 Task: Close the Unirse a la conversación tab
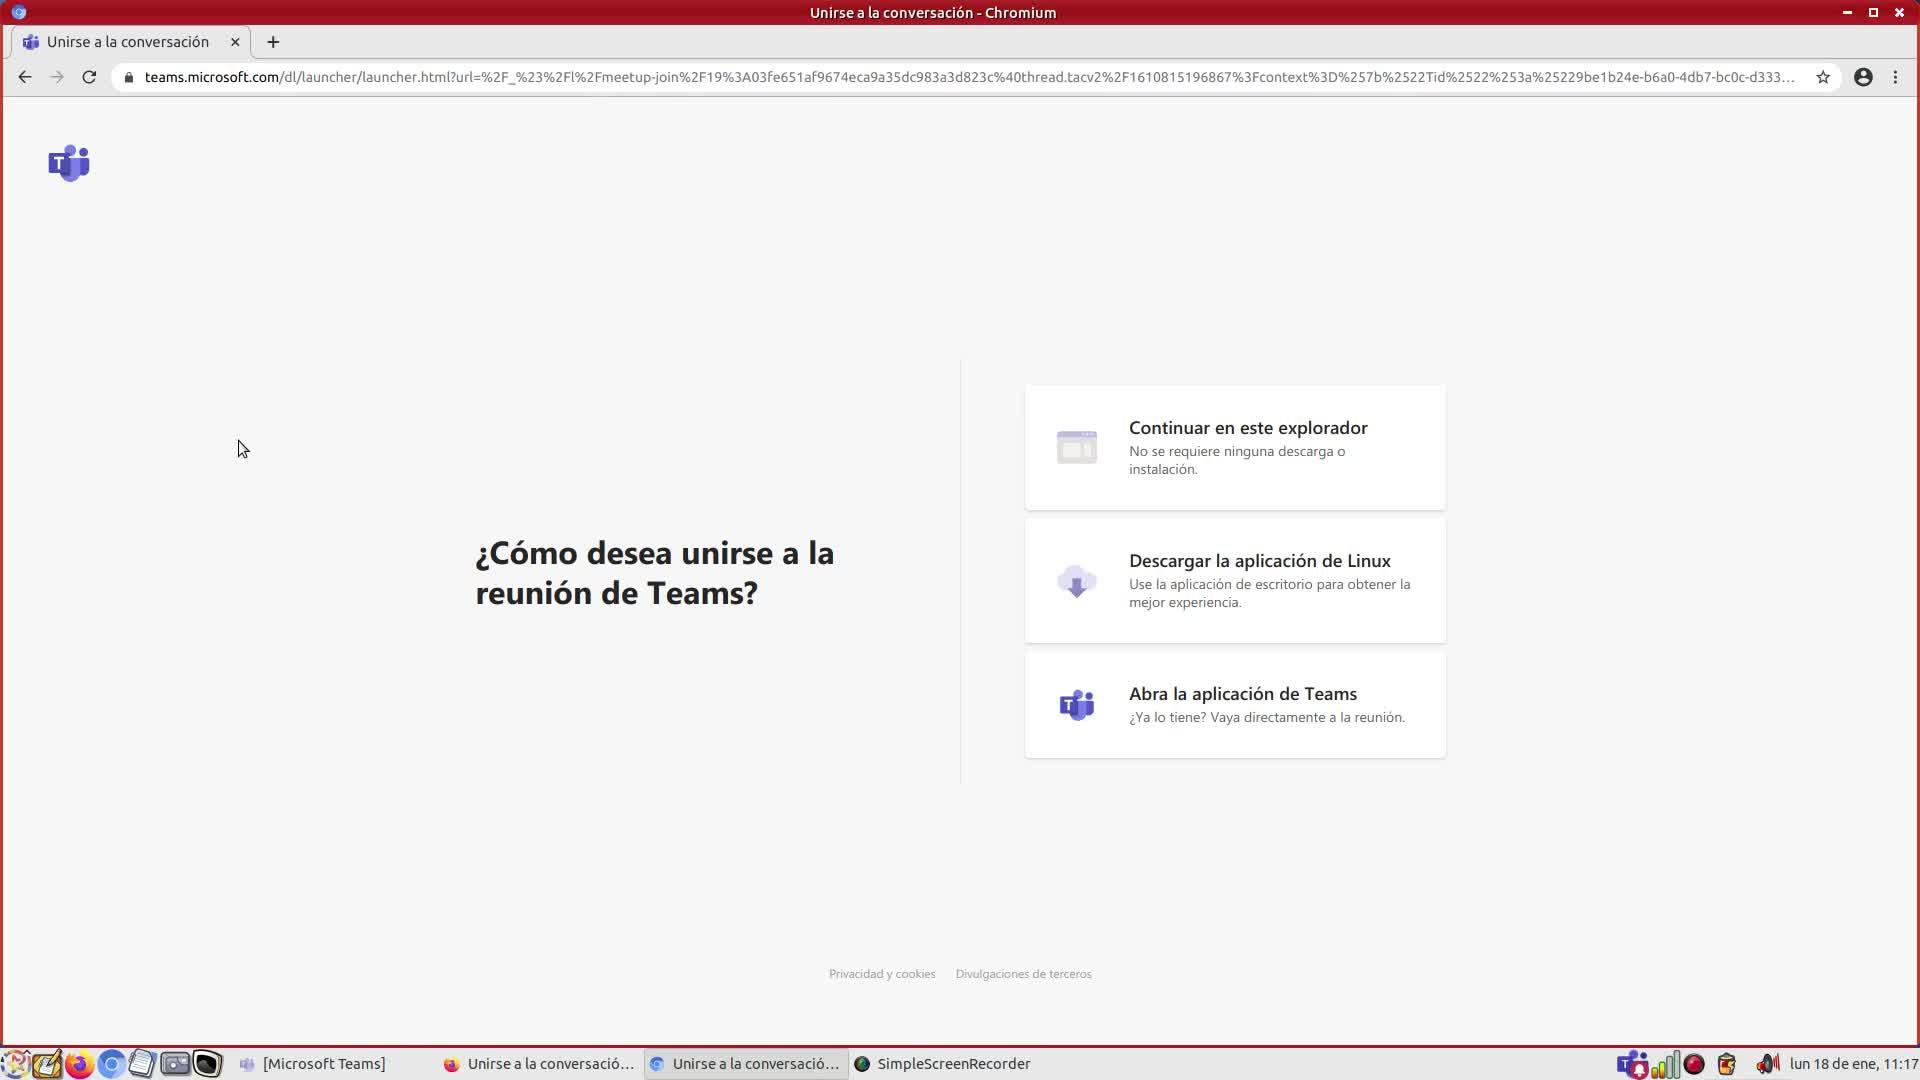click(235, 42)
